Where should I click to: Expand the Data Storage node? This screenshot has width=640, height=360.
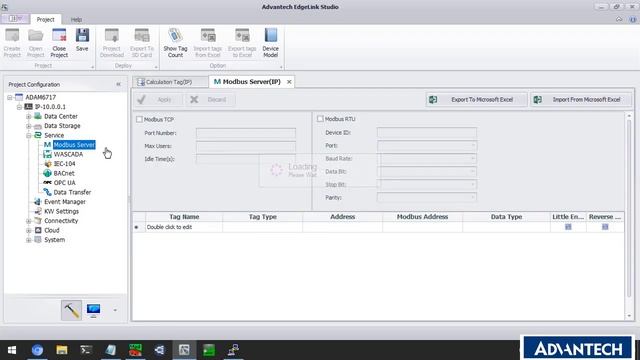tap(29, 126)
